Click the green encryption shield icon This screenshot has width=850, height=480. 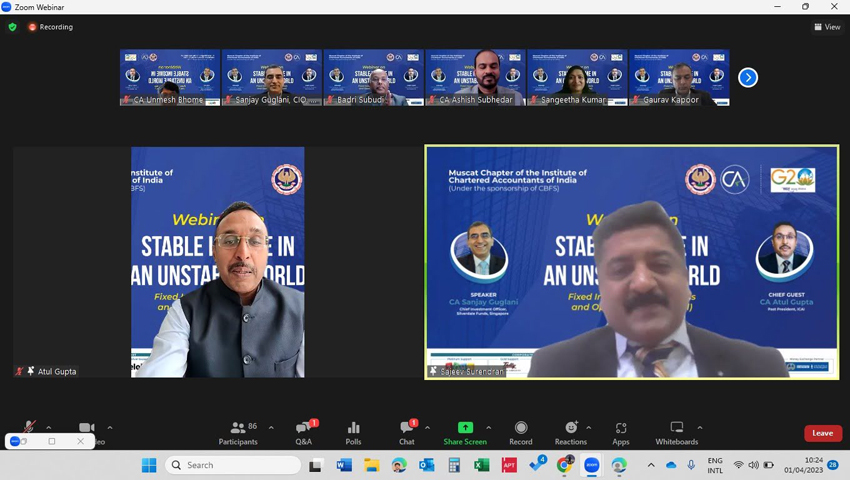(x=12, y=27)
